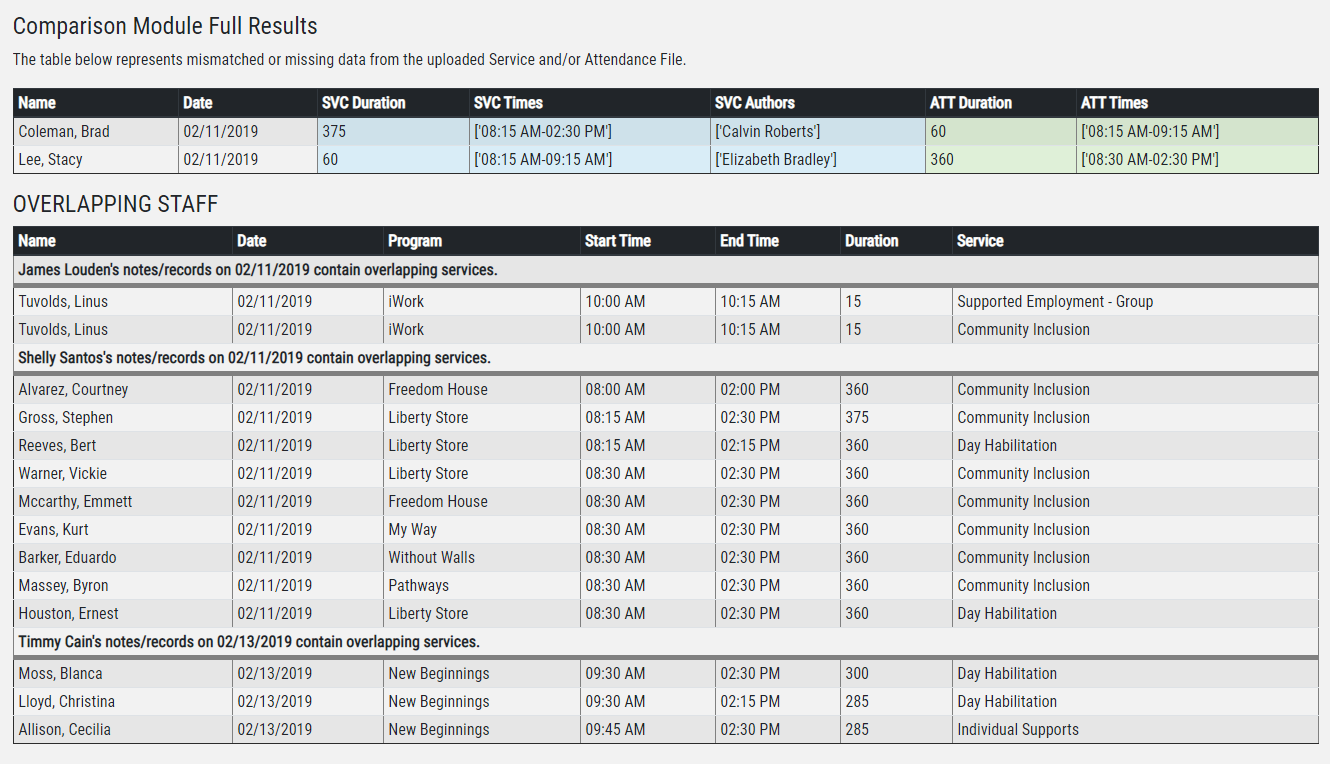Screen dimensions: 1330x764
Task: Click the 'Coleman, Brad' name cell
Action: (x=96, y=132)
